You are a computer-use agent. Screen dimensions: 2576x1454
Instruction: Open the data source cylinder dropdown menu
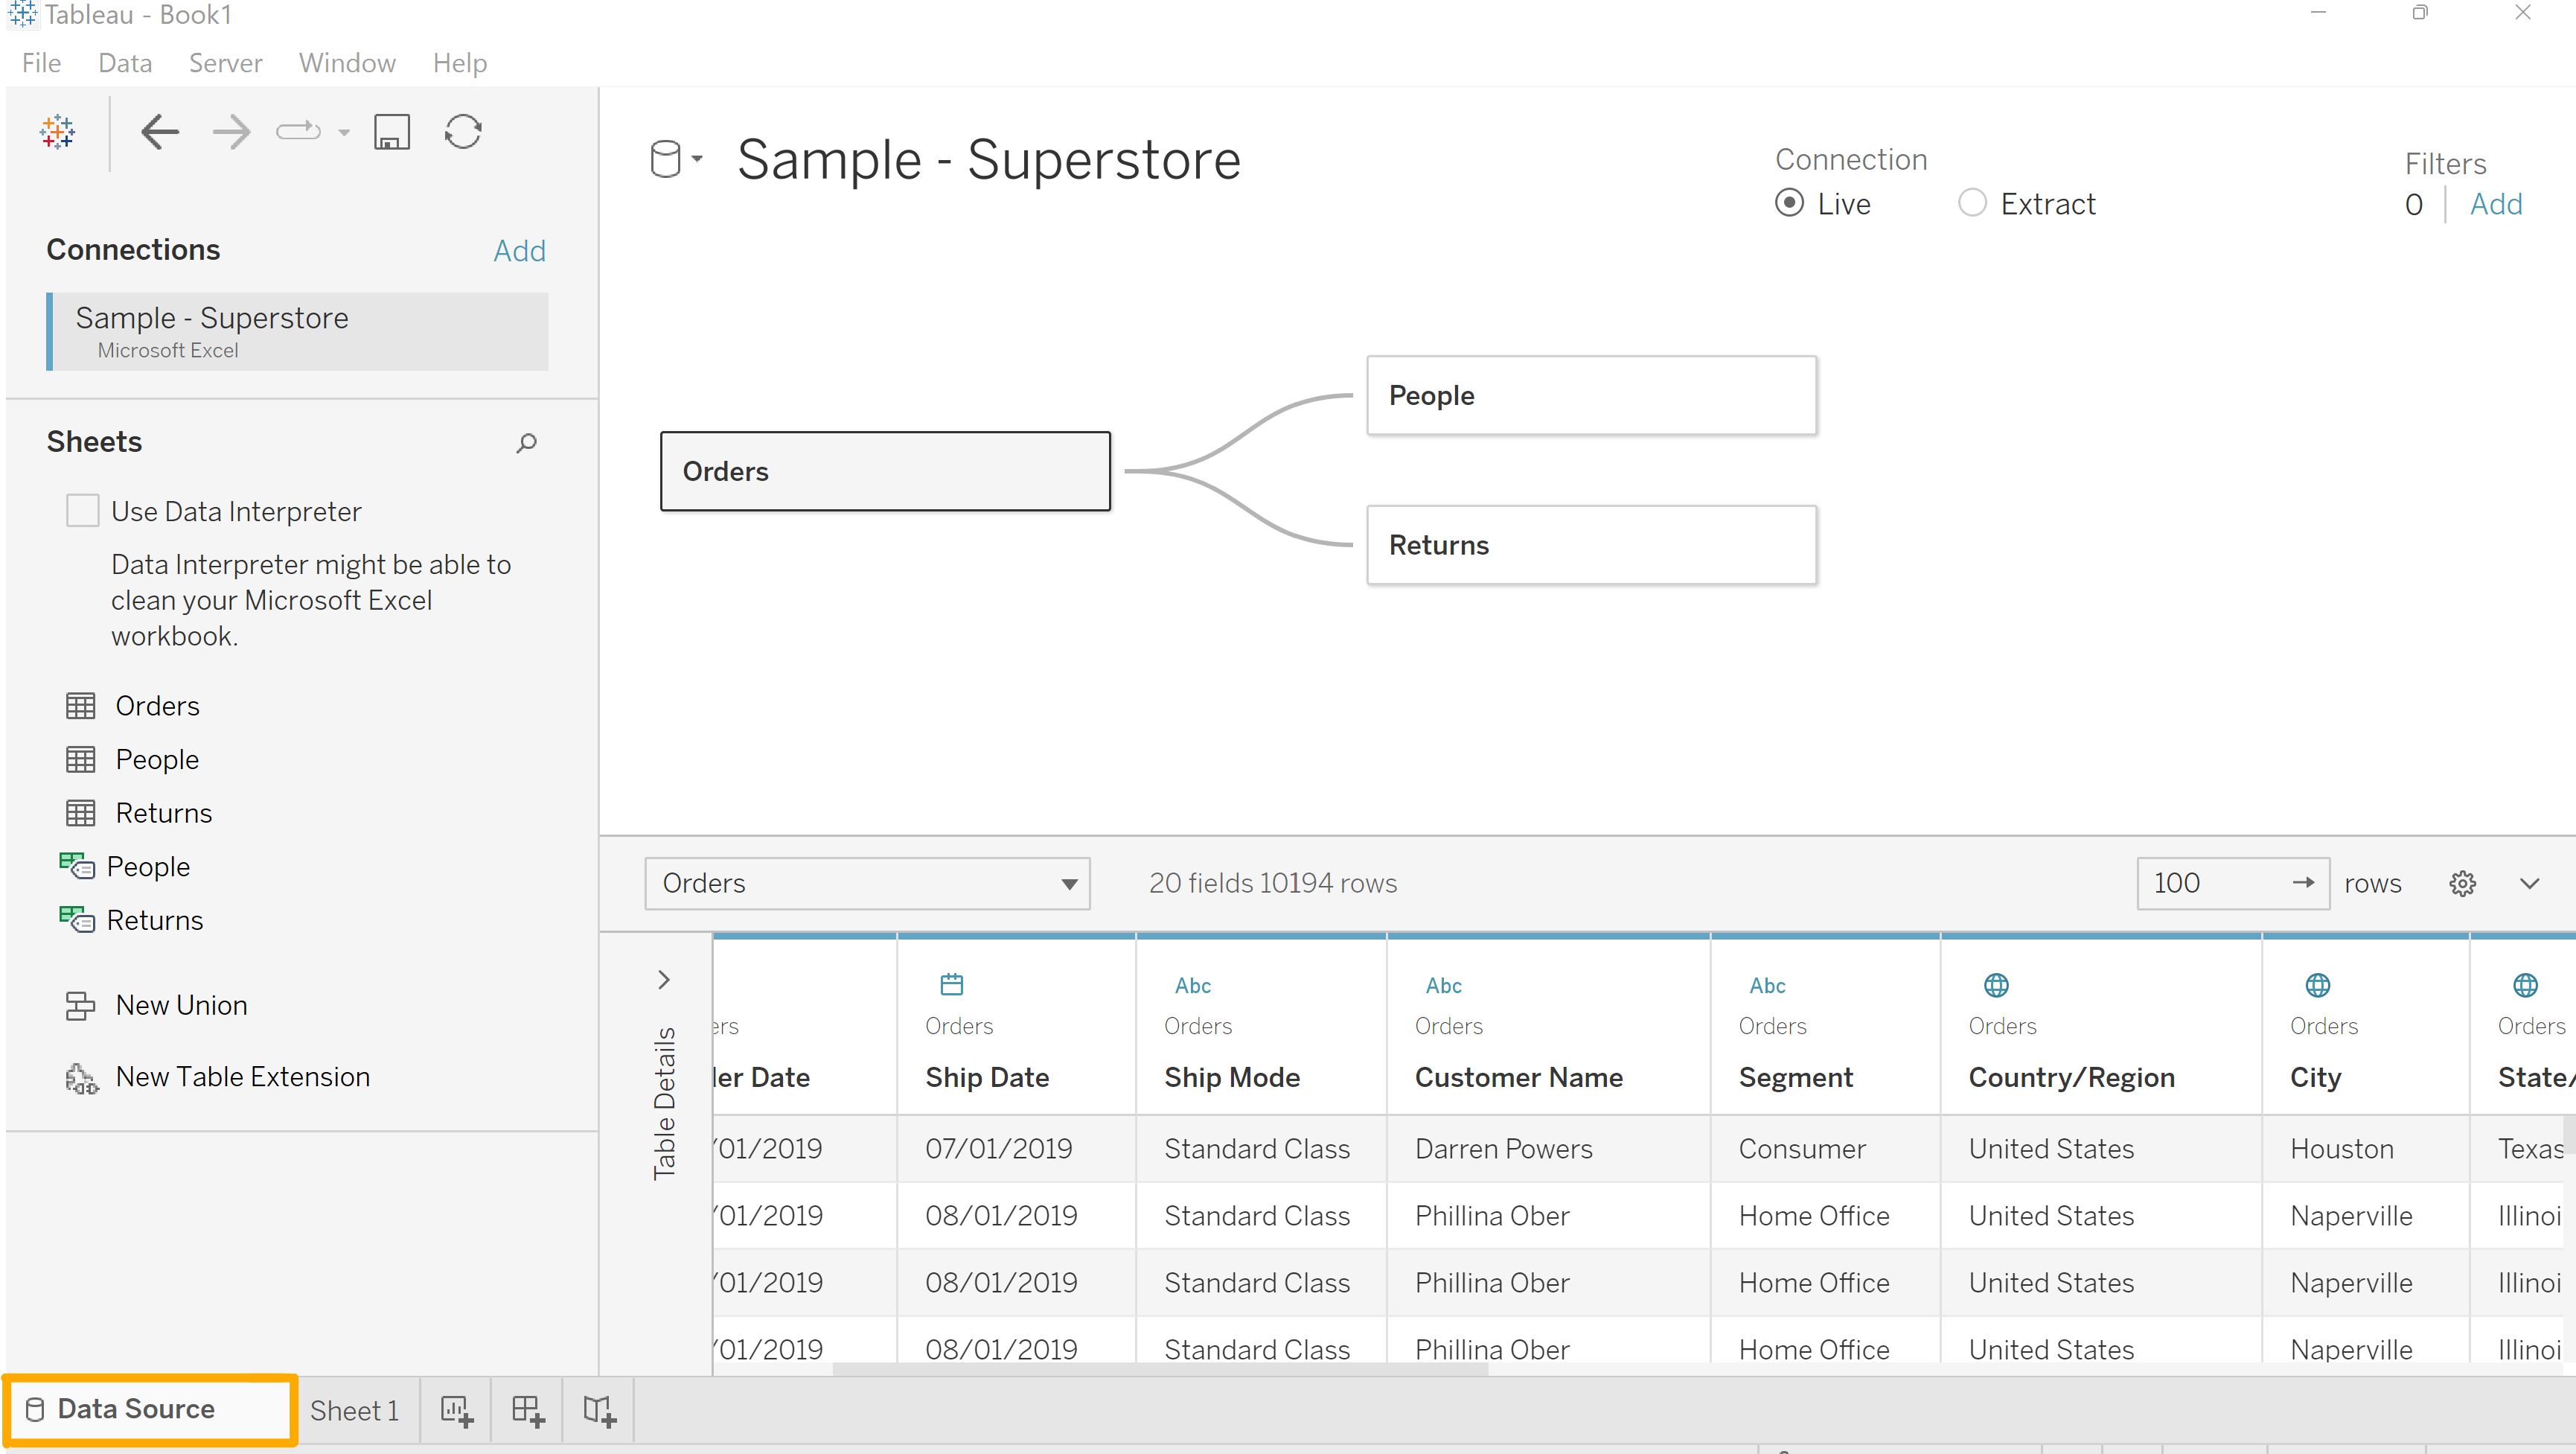(676, 158)
